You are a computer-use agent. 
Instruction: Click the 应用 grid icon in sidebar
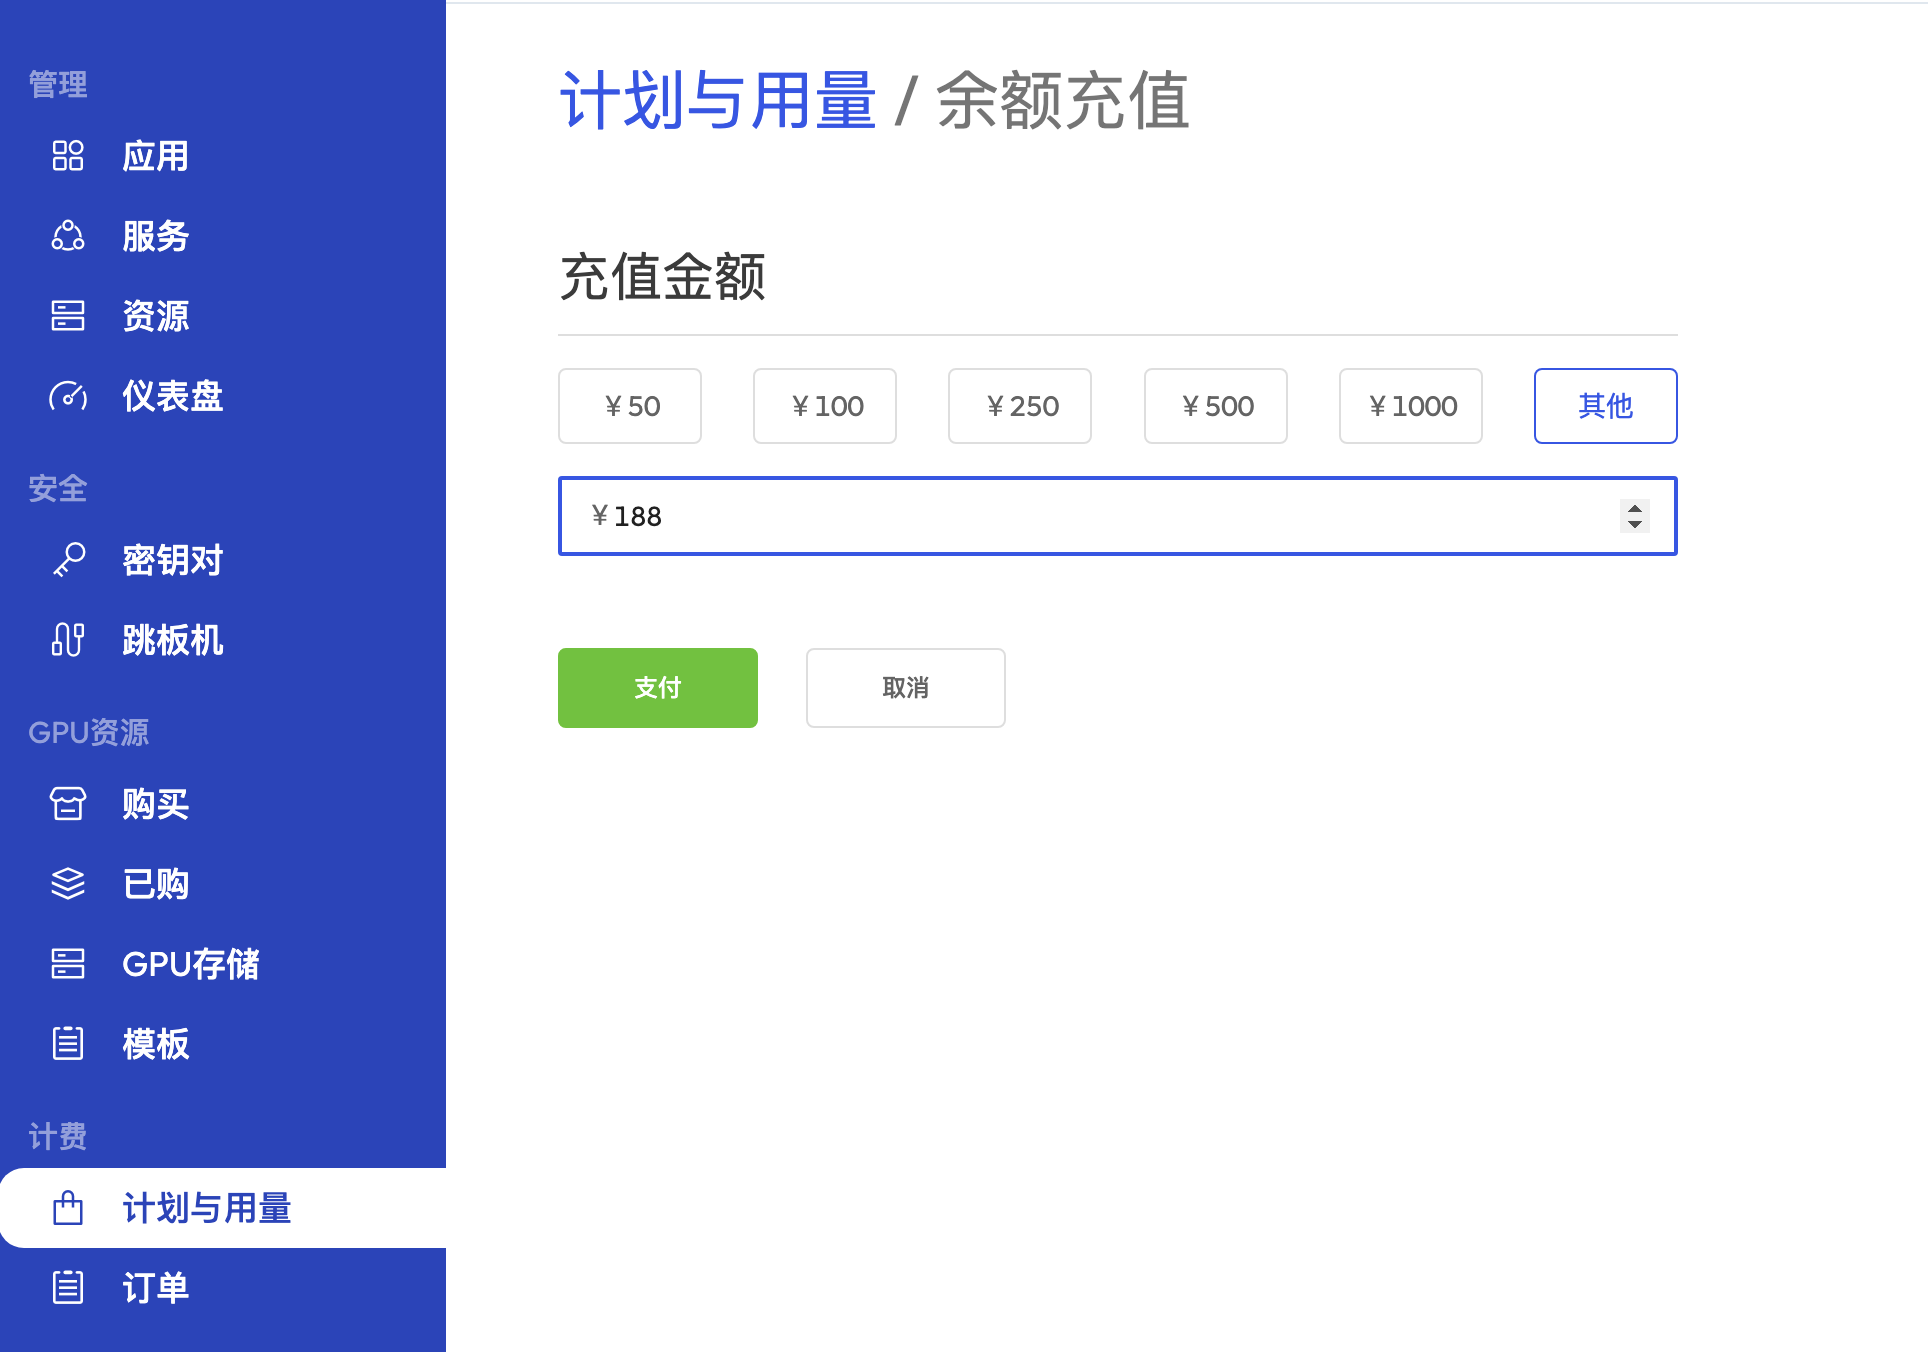tap(68, 156)
